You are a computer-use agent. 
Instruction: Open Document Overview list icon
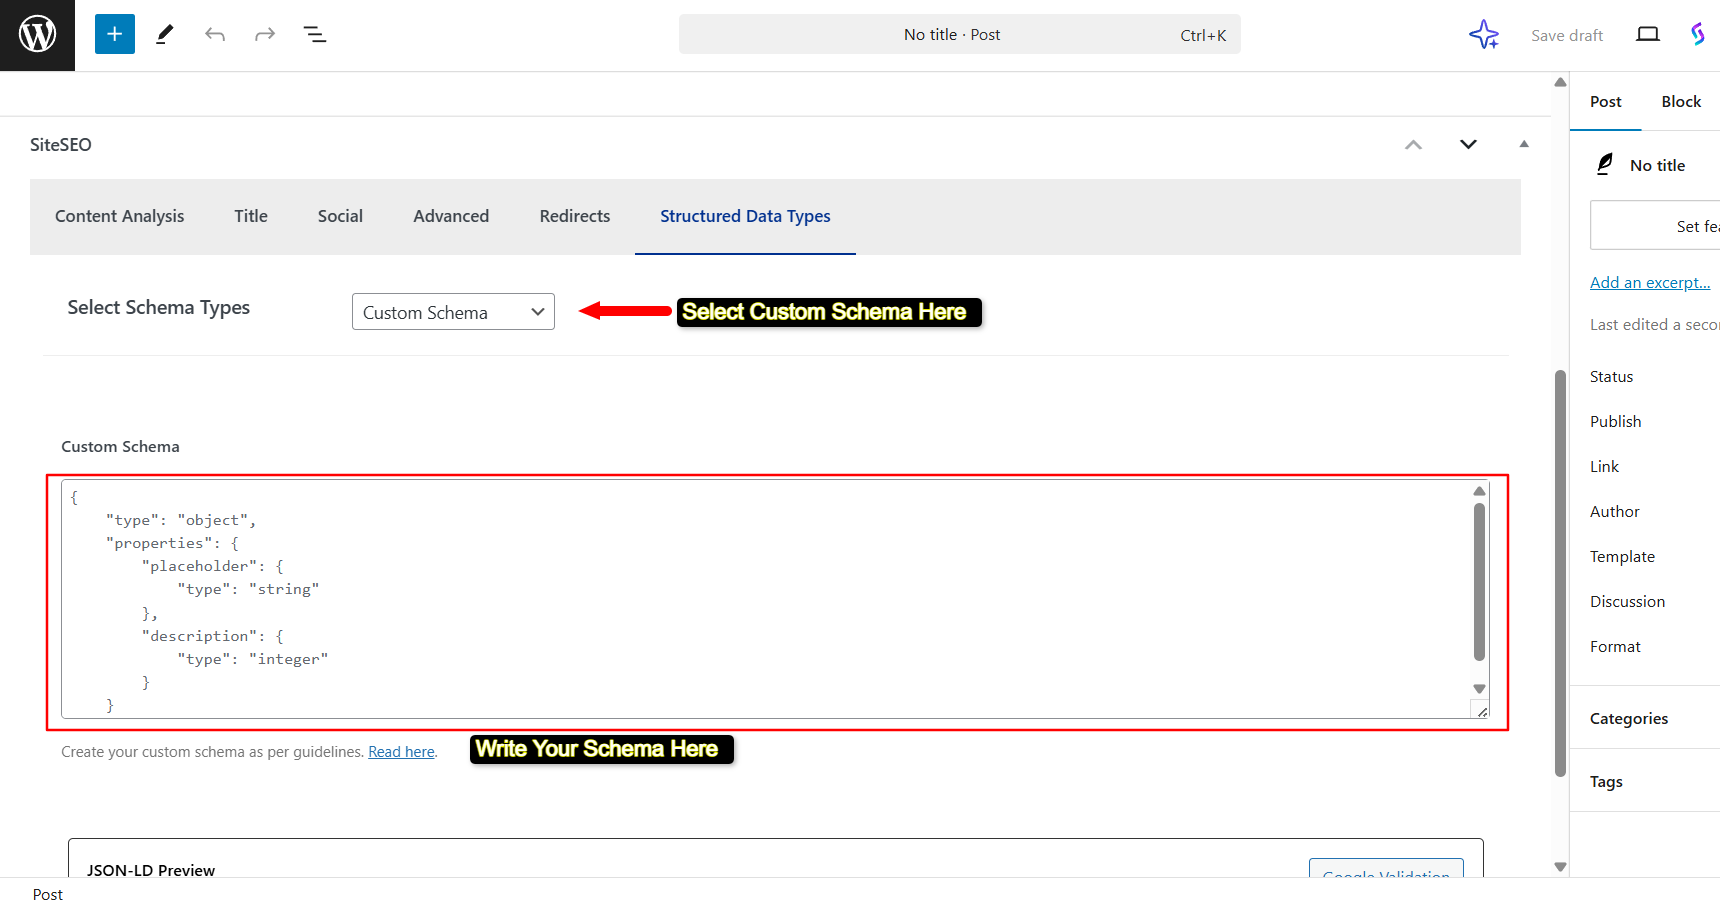pyautogui.click(x=315, y=35)
